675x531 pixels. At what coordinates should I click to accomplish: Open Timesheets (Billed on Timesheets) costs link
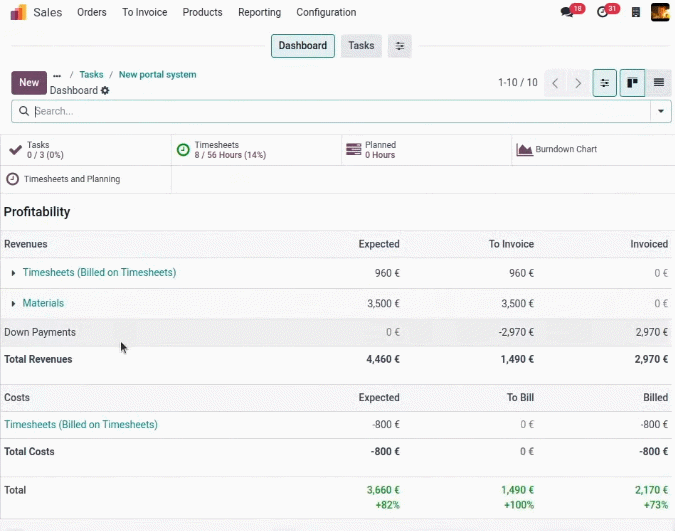pos(81,424)
